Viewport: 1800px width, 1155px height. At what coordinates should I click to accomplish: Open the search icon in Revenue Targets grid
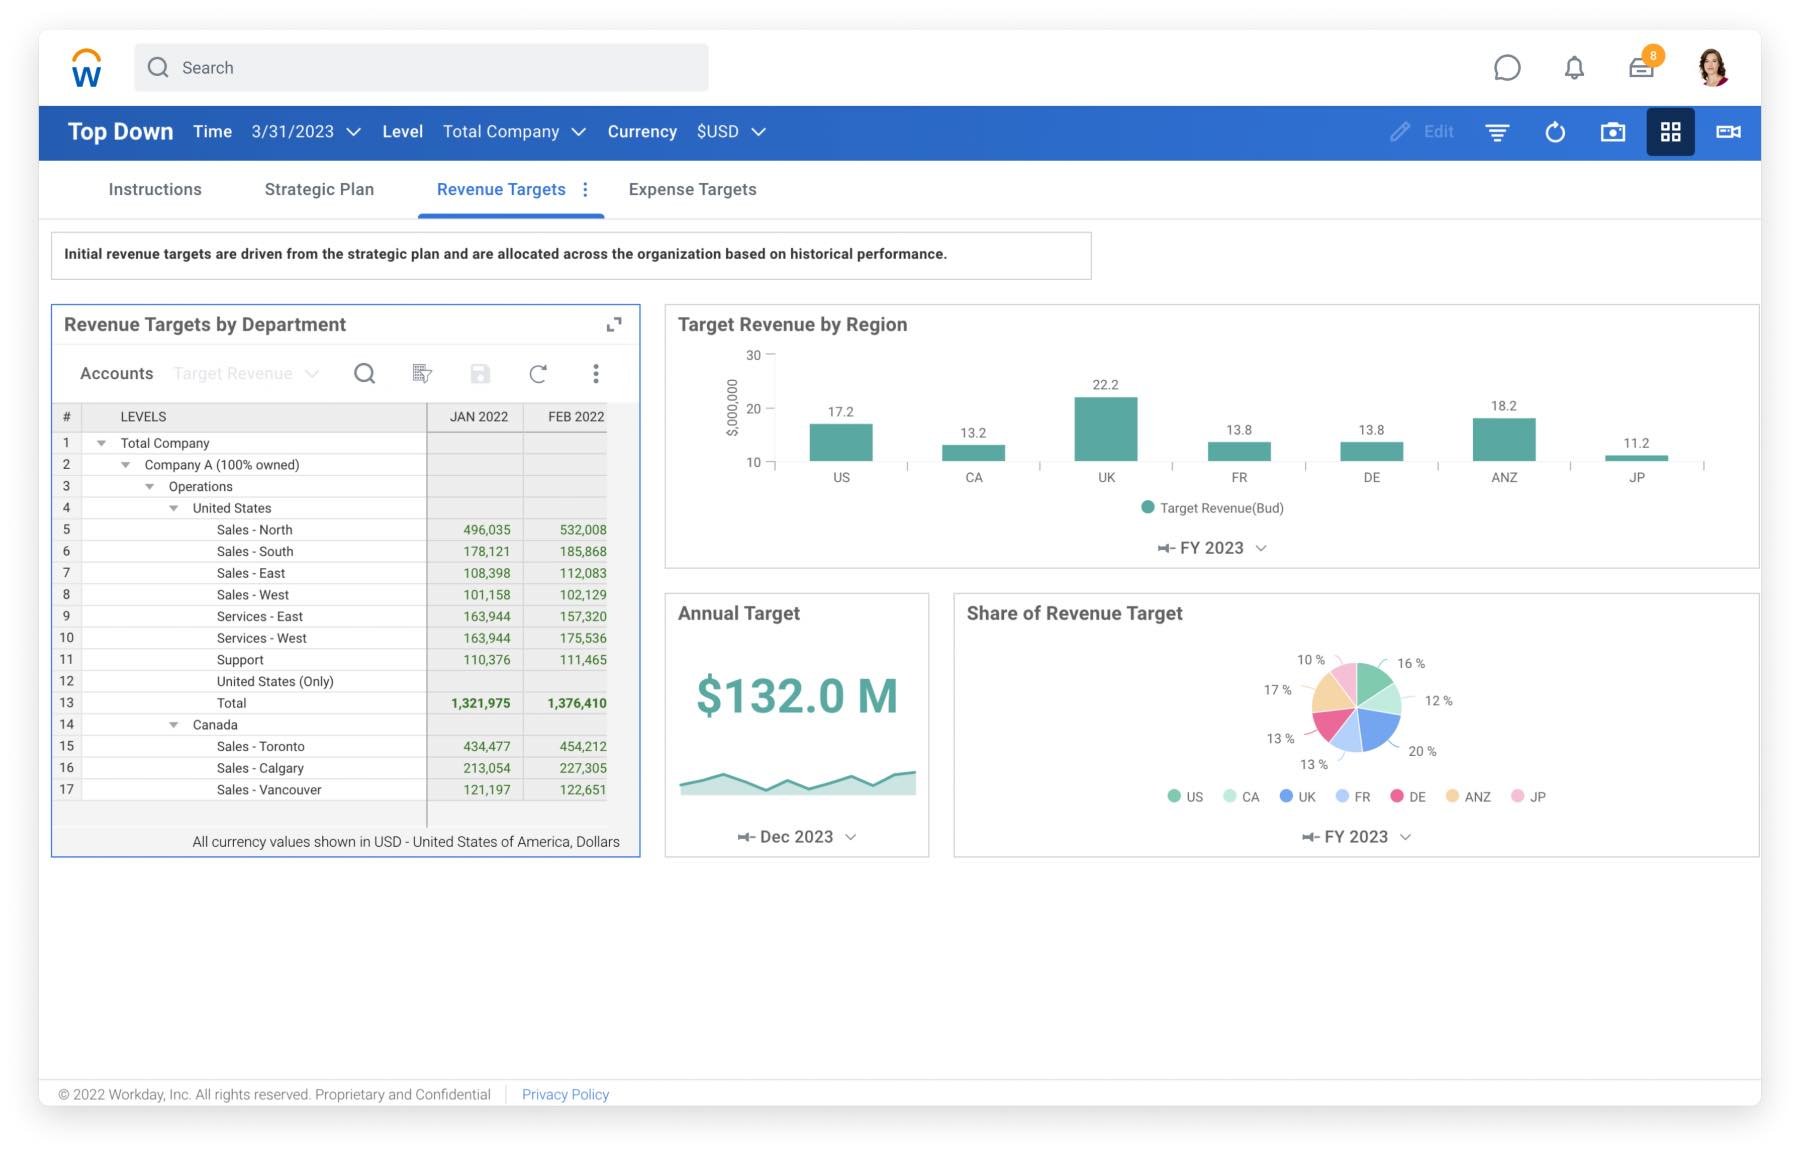click(x=364, y=373)
